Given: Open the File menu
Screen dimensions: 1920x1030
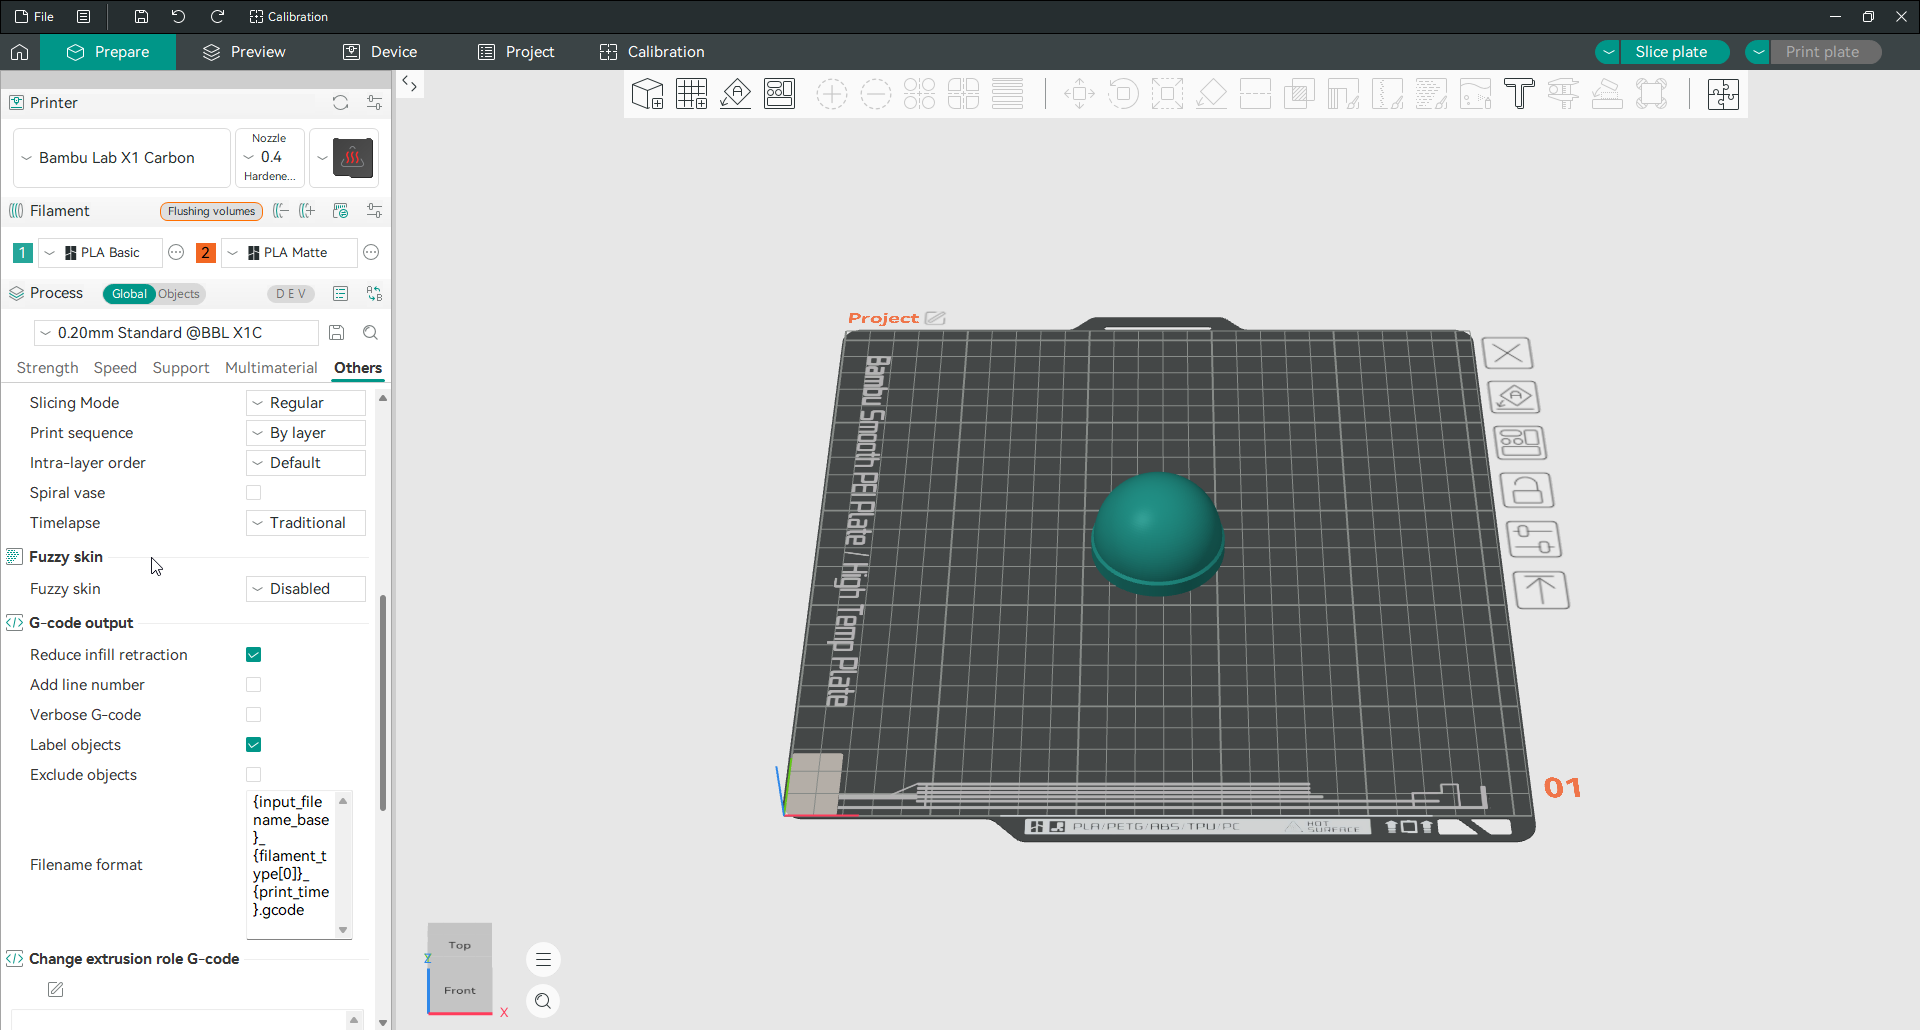Looking at the screenshot, I should [34, 16].
